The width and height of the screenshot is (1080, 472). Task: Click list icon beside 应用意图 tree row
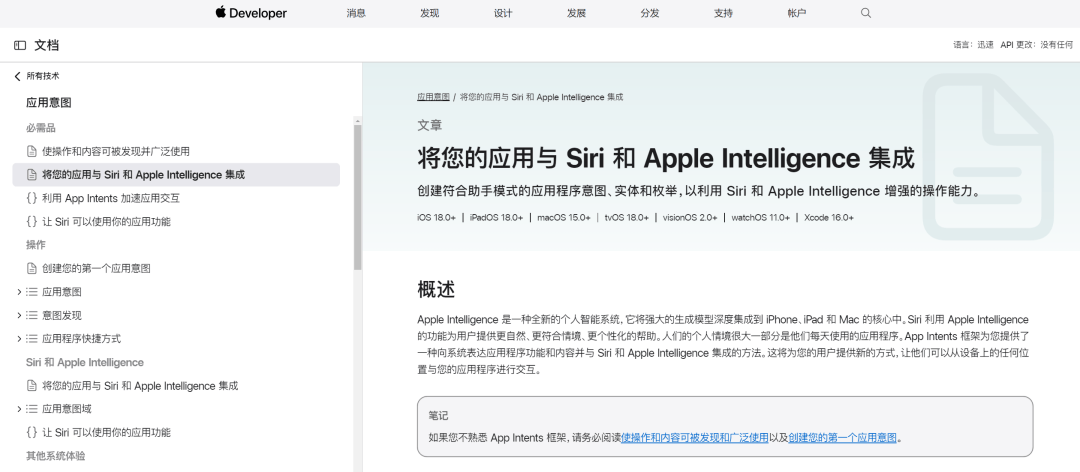click(x=31, y=292)
